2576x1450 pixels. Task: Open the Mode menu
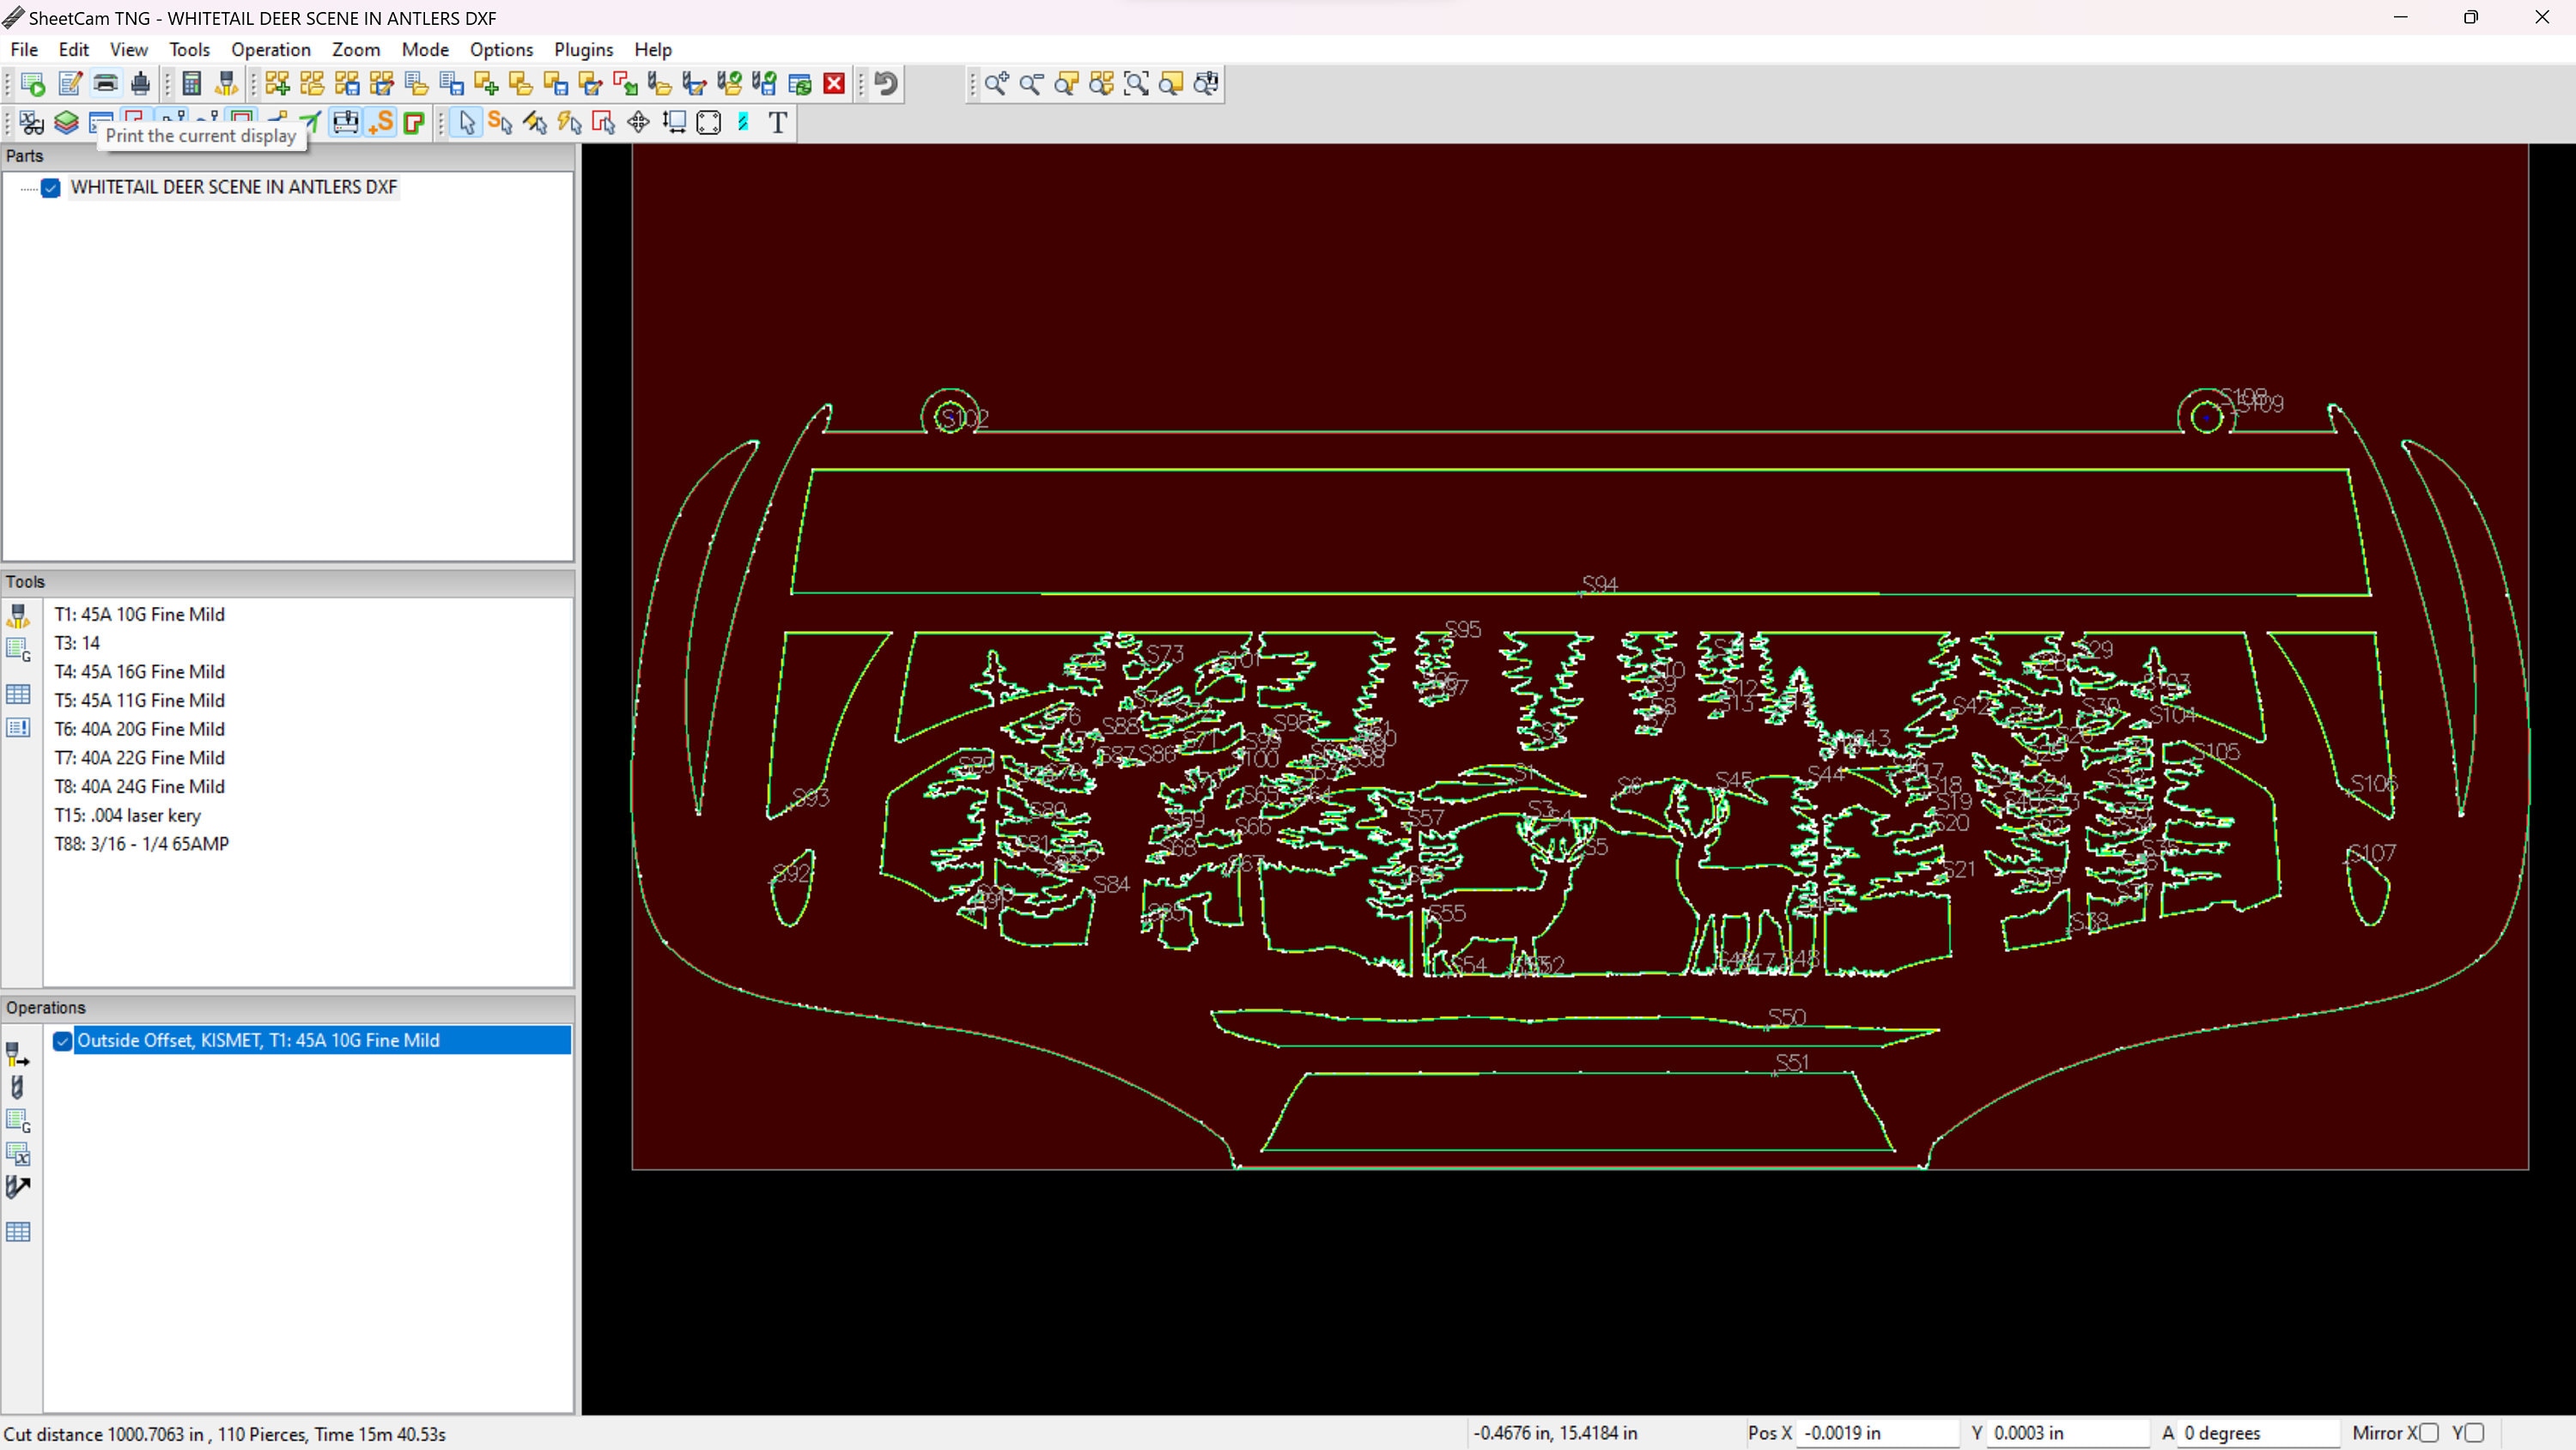pyautogui.click(x=425, y=49)
